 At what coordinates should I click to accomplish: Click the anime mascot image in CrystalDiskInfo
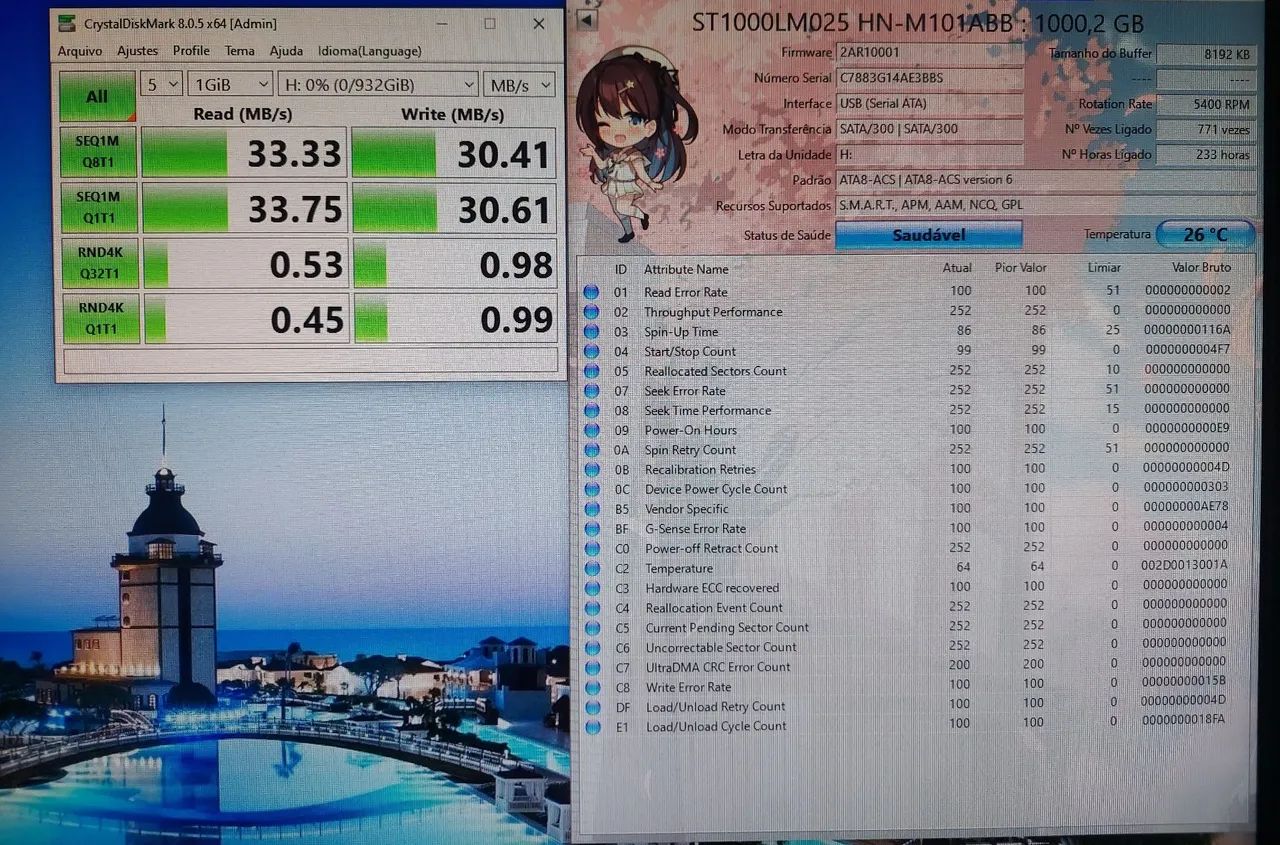click(635, 145)
